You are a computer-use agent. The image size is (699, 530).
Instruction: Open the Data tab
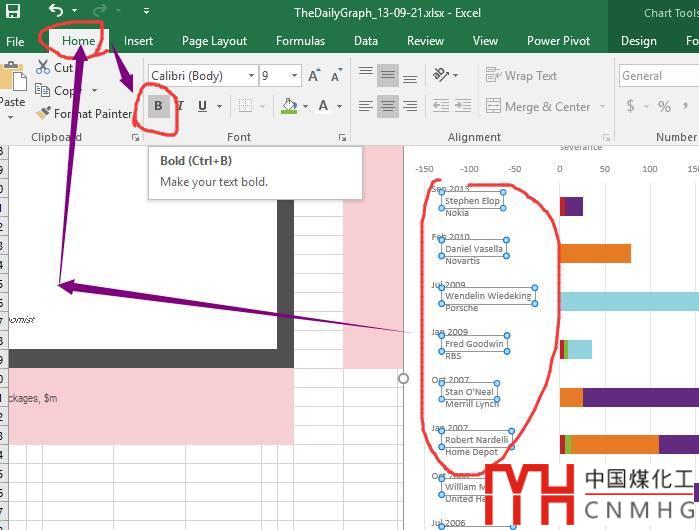point(366,41)
